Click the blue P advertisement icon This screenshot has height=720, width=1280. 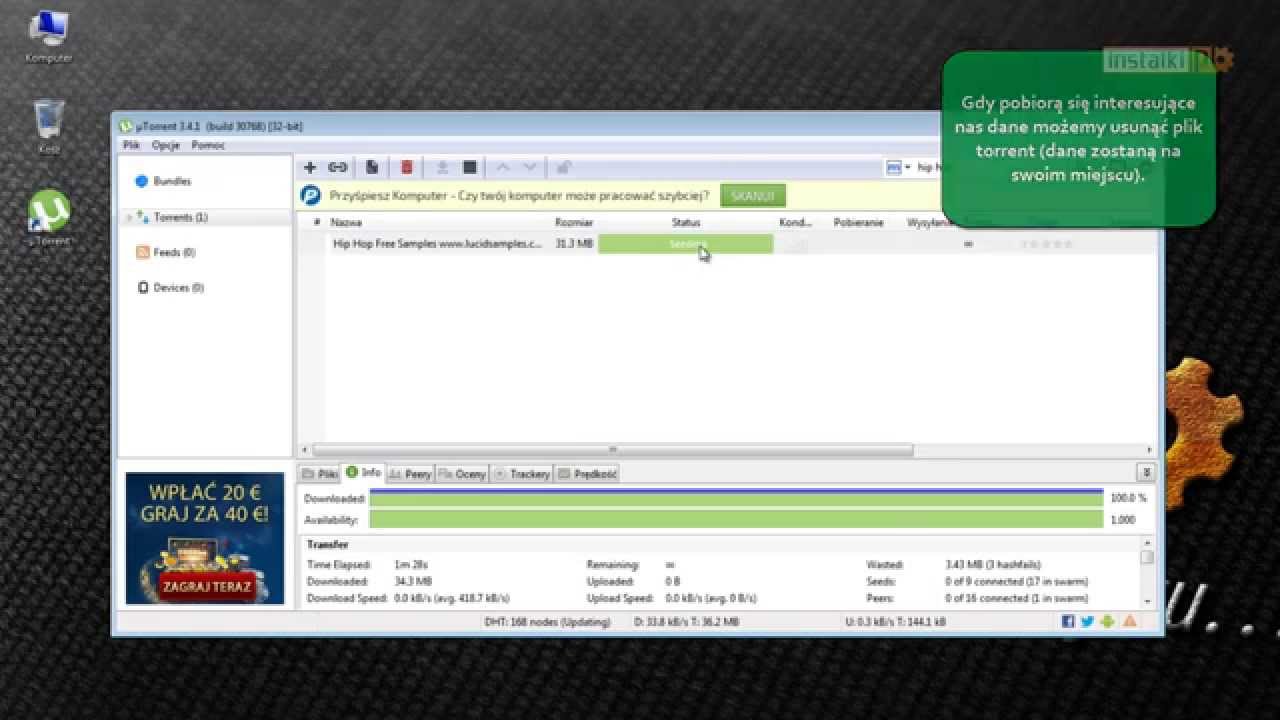[x=311, y=195]
